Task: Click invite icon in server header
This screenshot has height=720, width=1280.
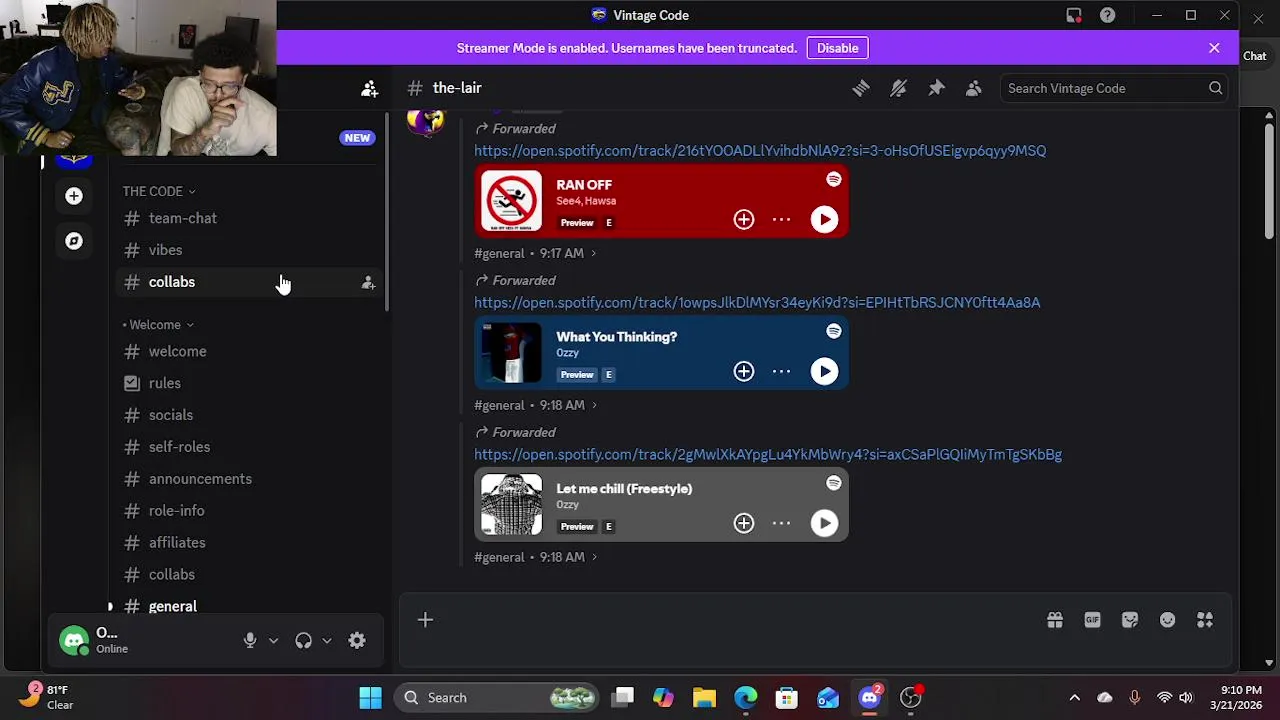Action: pyautogui.click(x=369, y=89)
